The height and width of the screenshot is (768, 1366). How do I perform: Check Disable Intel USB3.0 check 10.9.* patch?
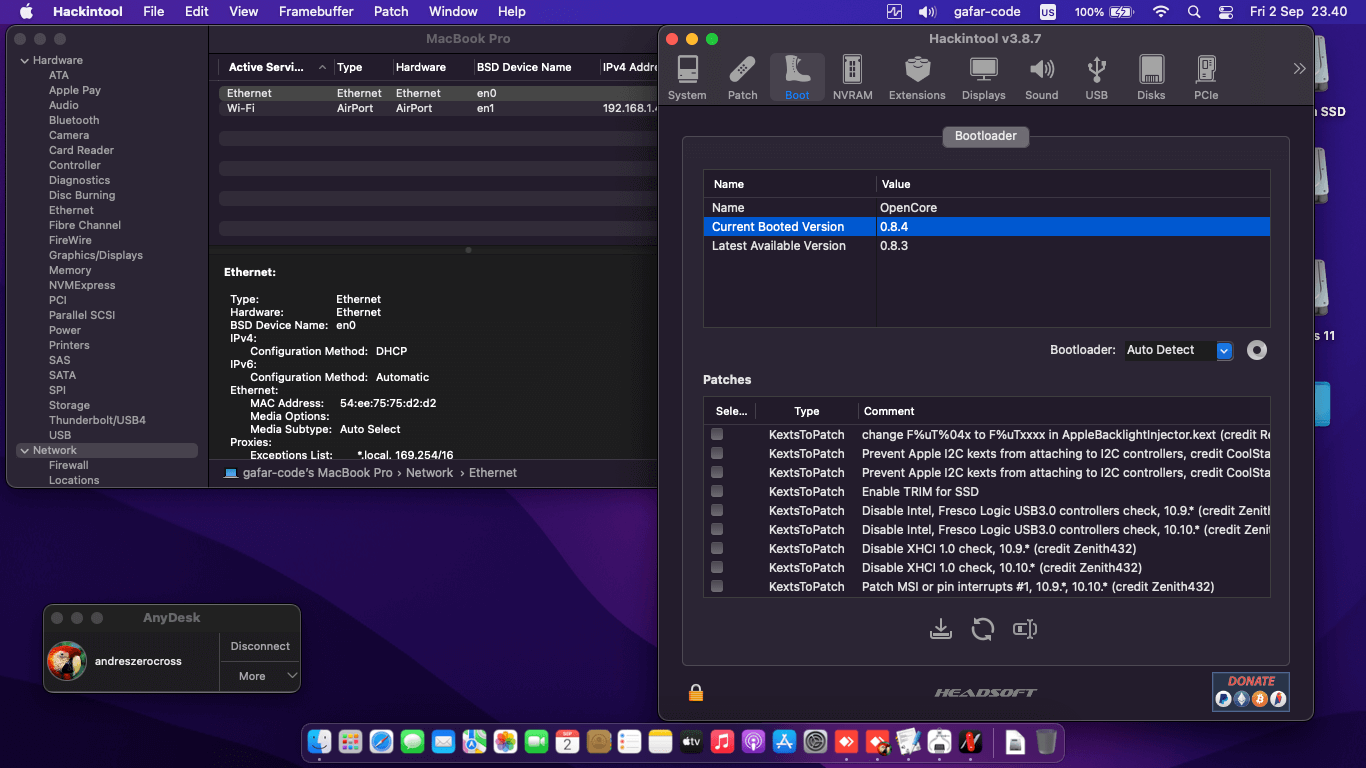pyautogui.click(x=717, y=510)
